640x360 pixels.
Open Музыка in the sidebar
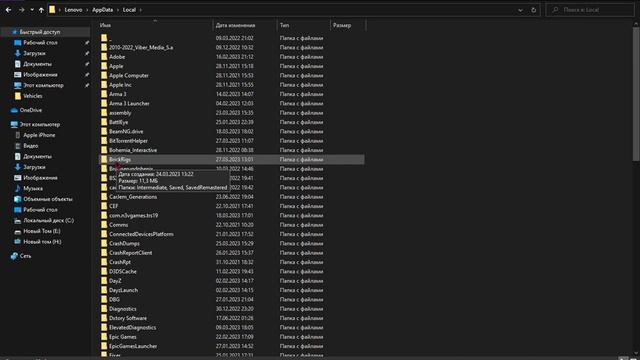tap(33, 189)
